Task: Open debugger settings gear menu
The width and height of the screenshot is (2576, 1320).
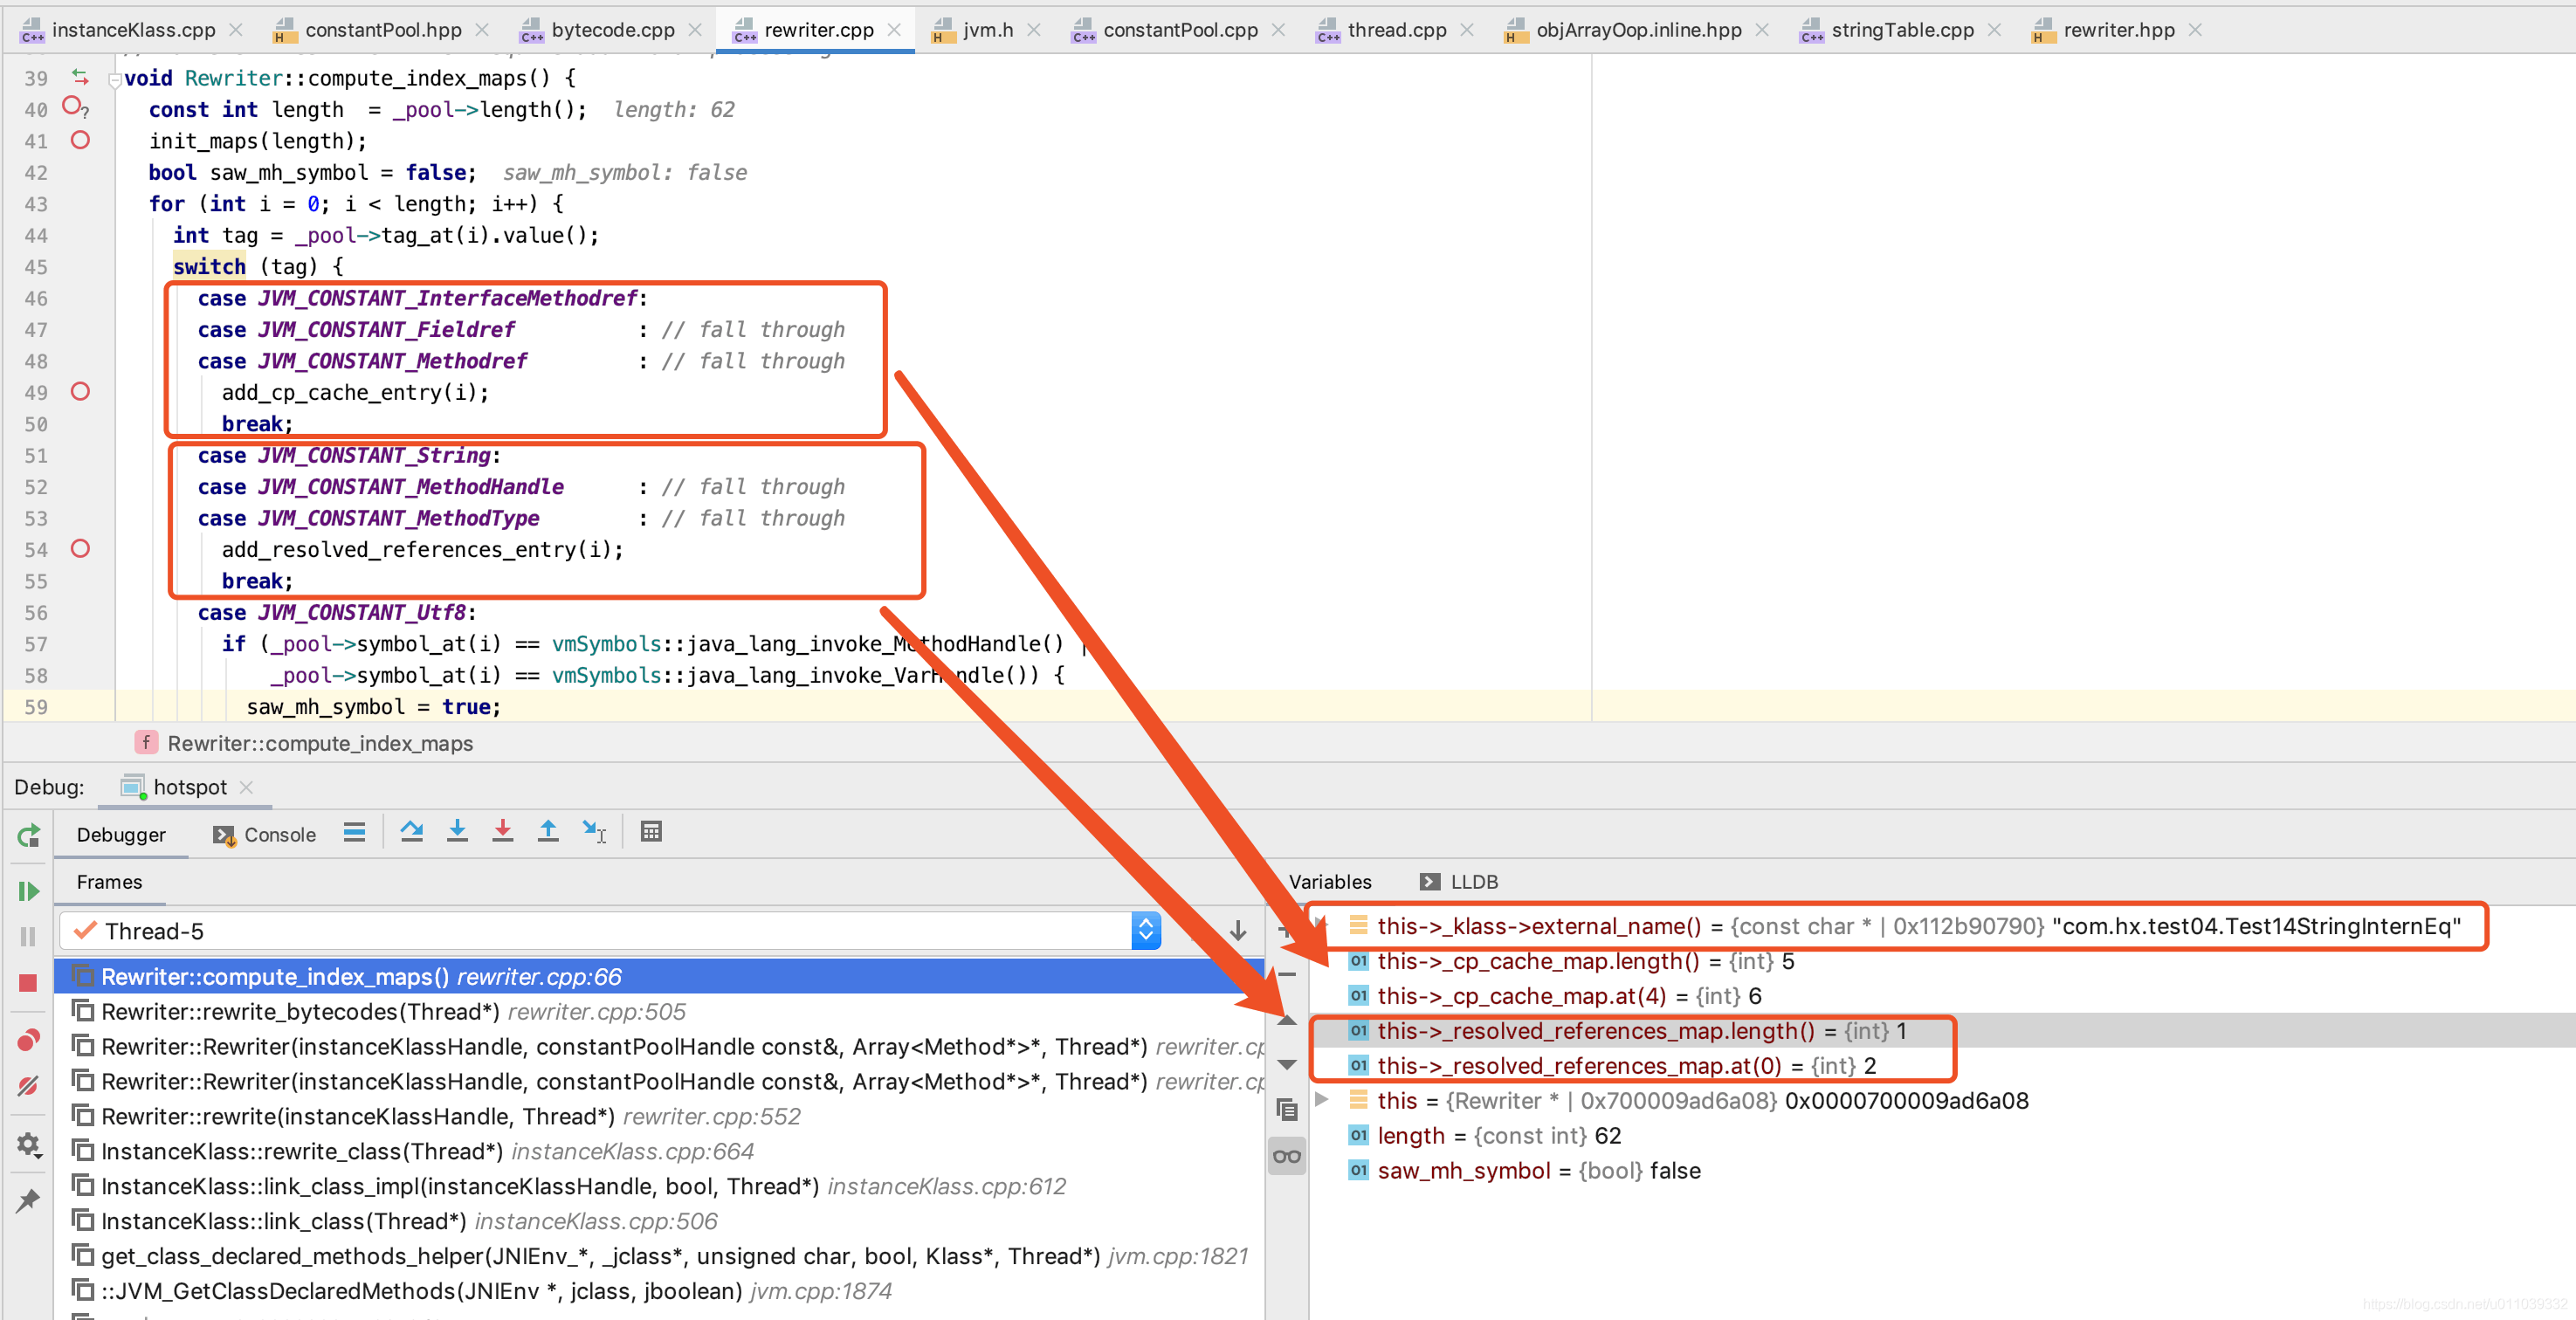Action: [28, 1144]
